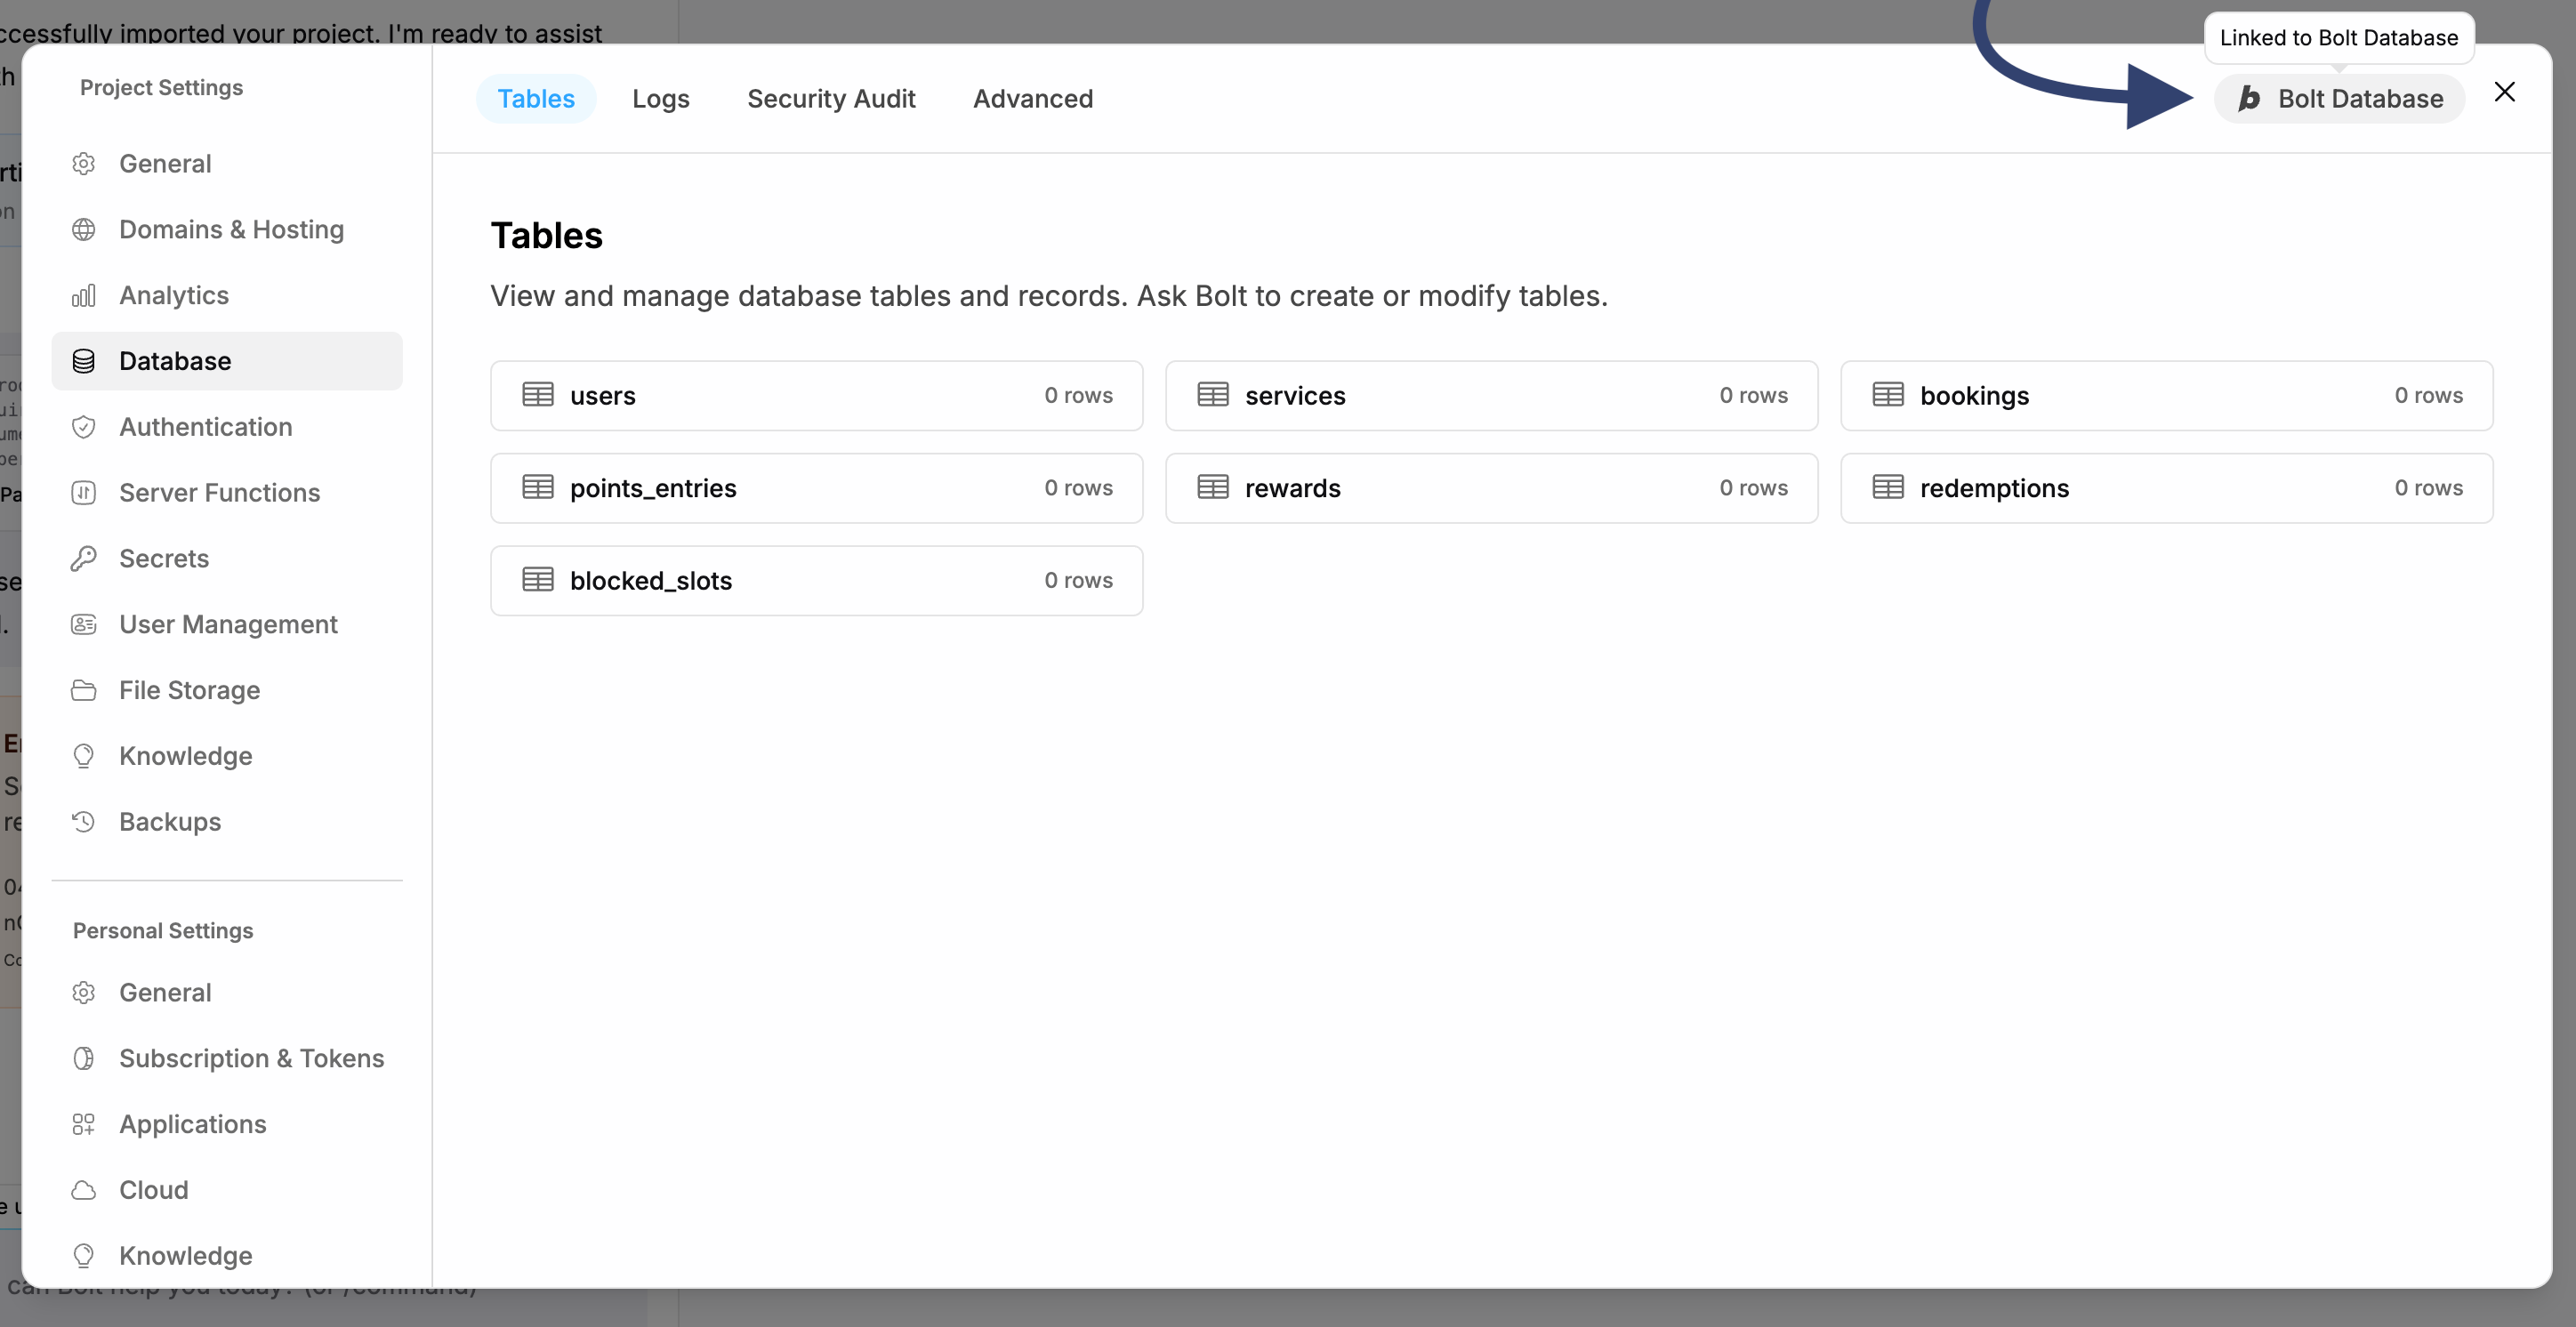The image size is (2576, 1327).
Task: Switch to the Advanced tab
Action: [1033, 98]
